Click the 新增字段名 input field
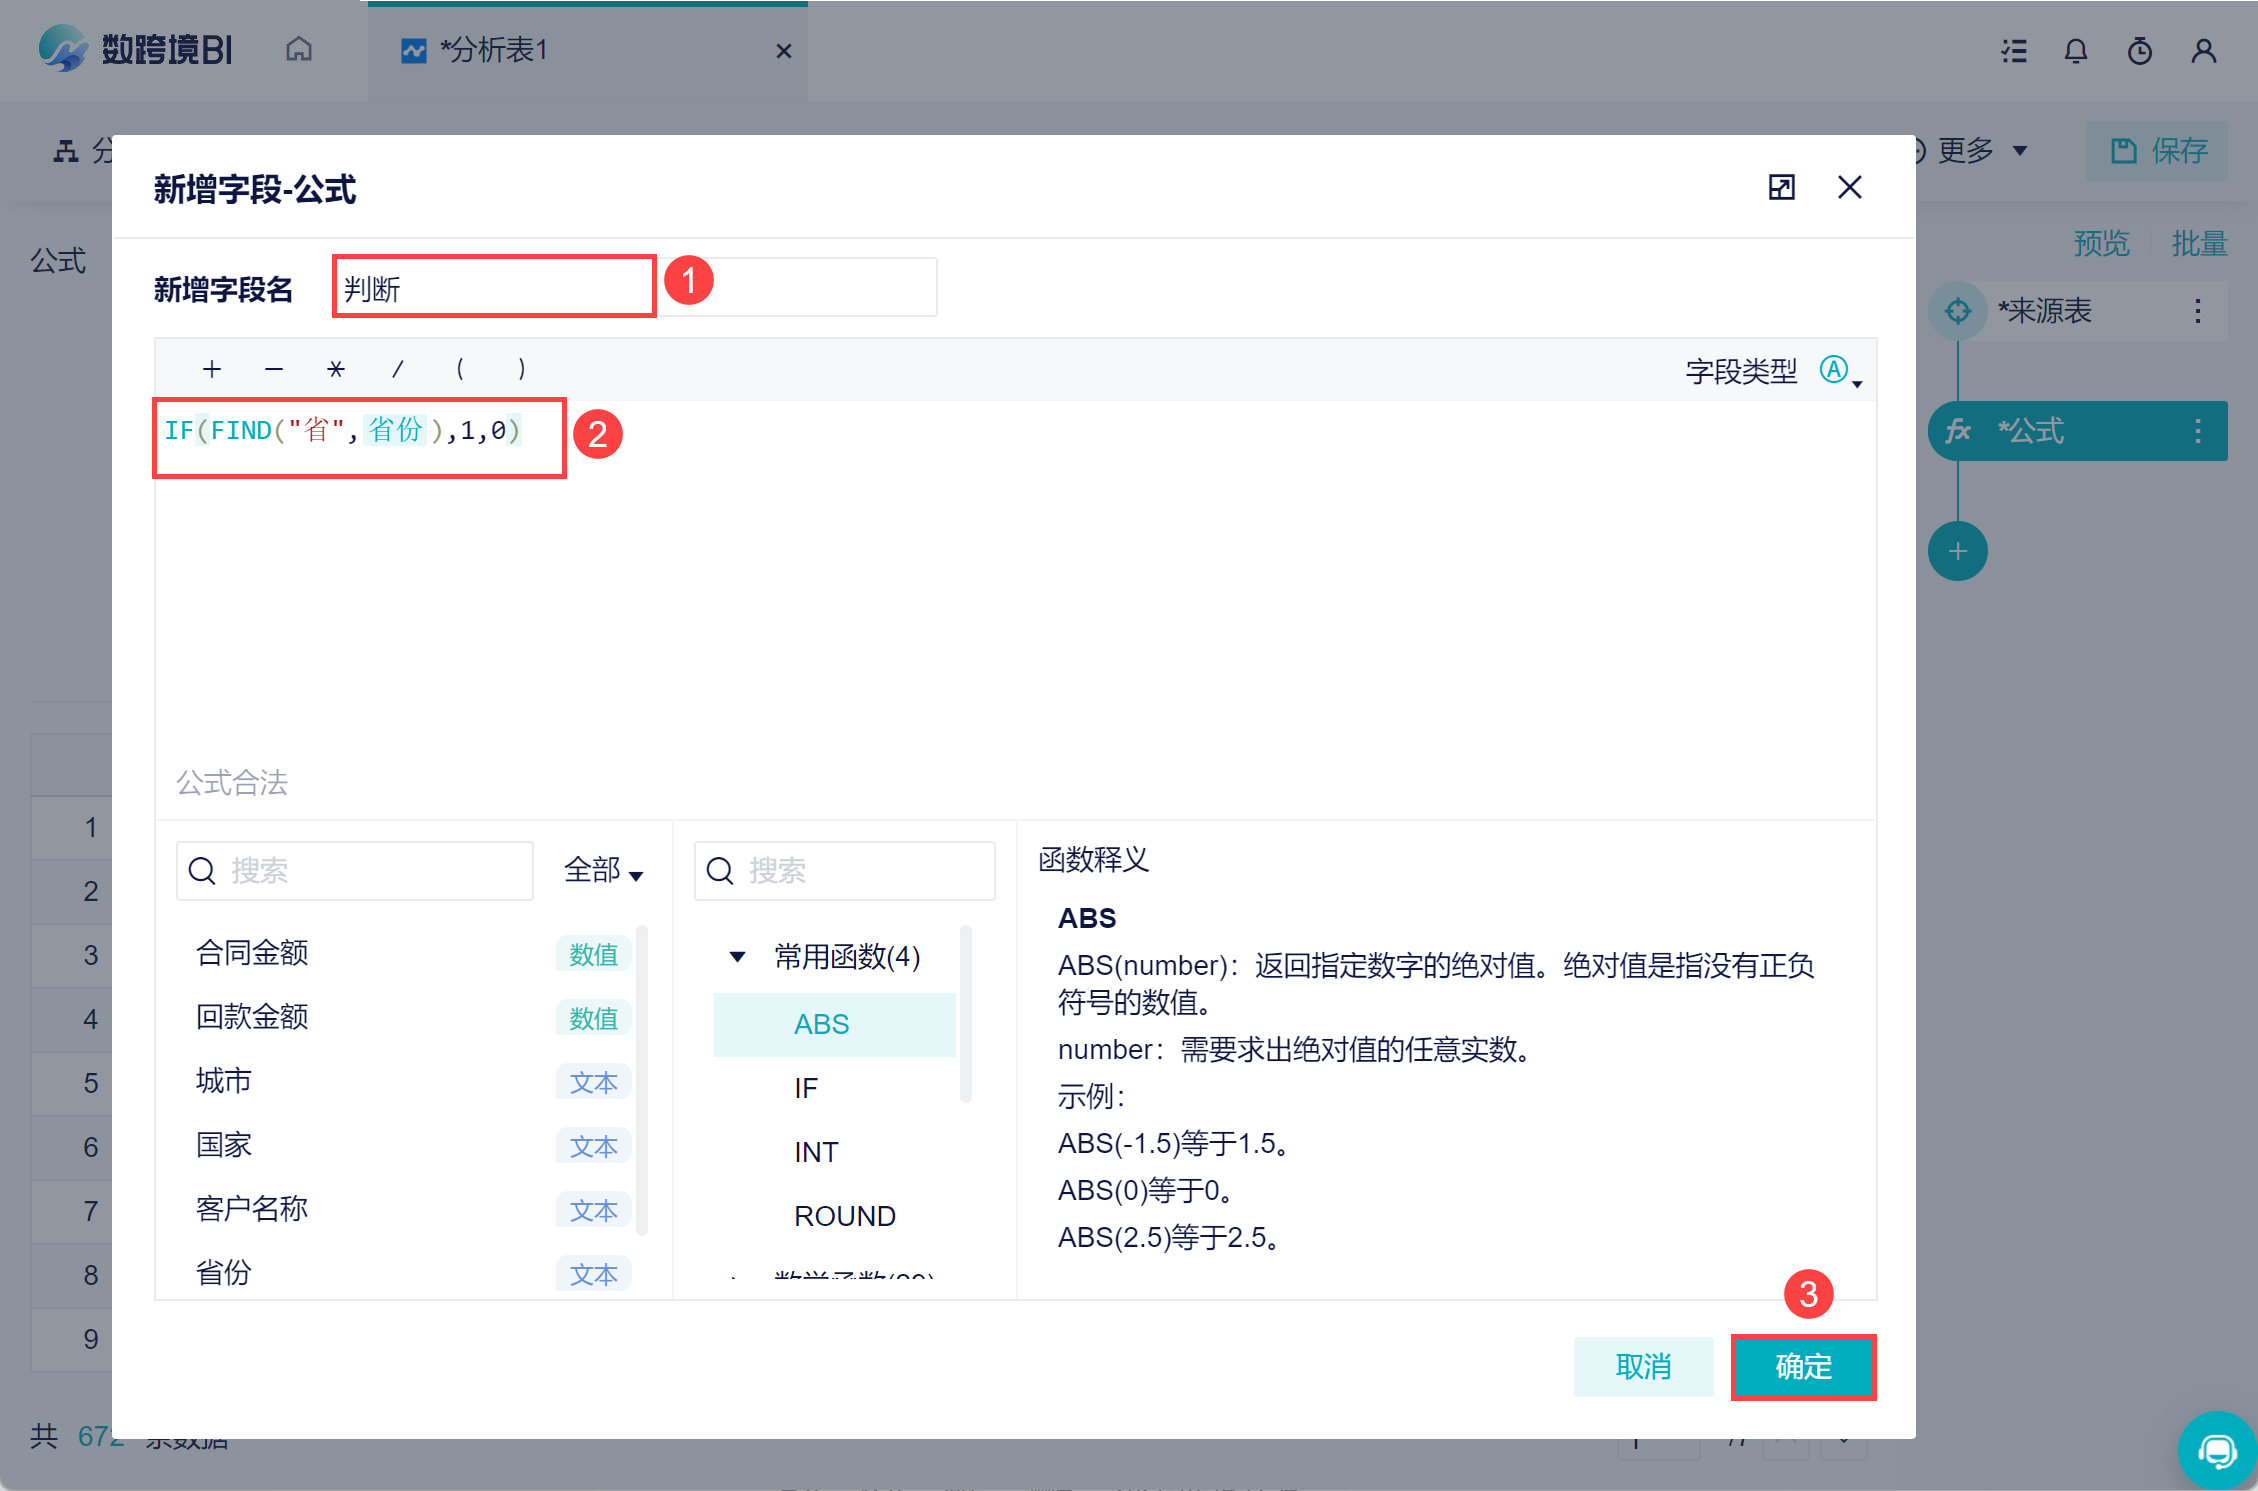The image size is (2258, 1491). [636, 288]
